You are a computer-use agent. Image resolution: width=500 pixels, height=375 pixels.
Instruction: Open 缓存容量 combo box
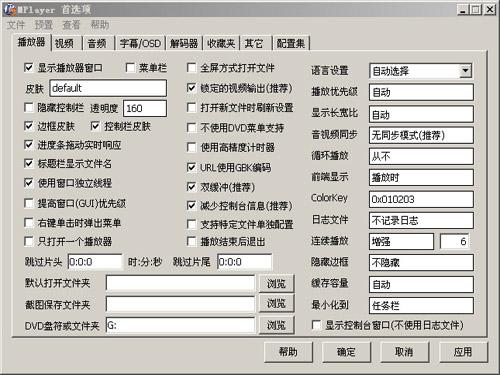421,284
